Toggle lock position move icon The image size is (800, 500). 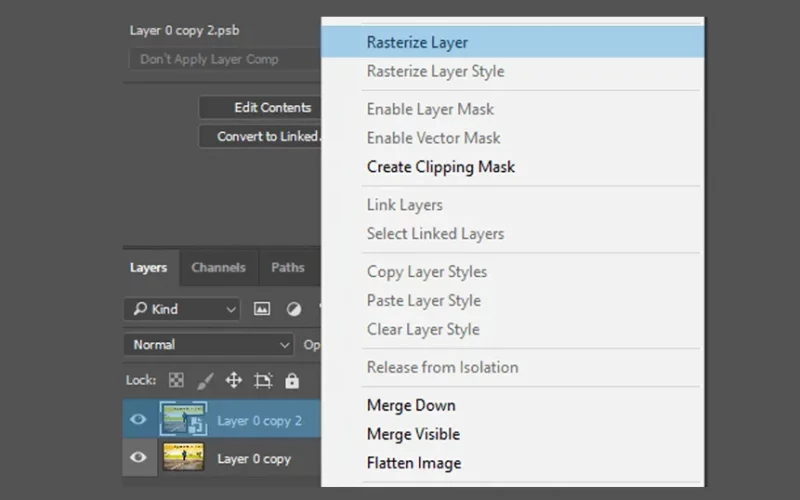click(234, 380)
